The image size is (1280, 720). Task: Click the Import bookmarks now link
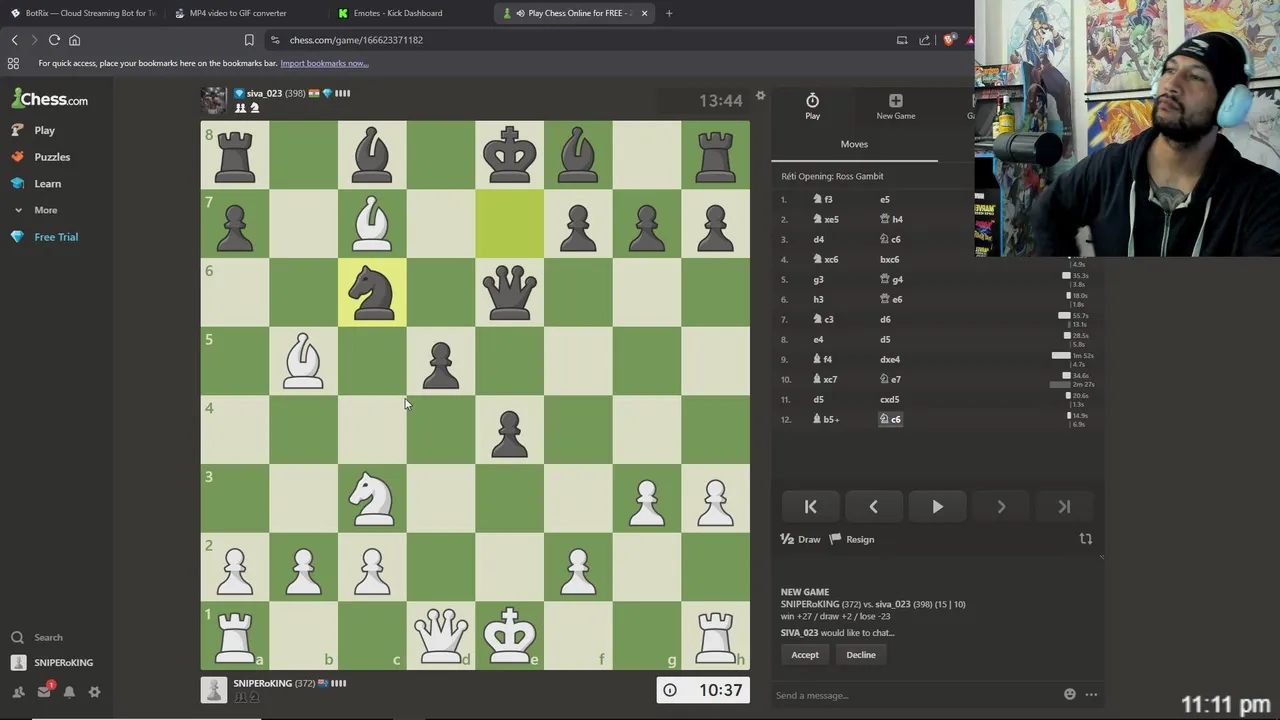[324, 63]
